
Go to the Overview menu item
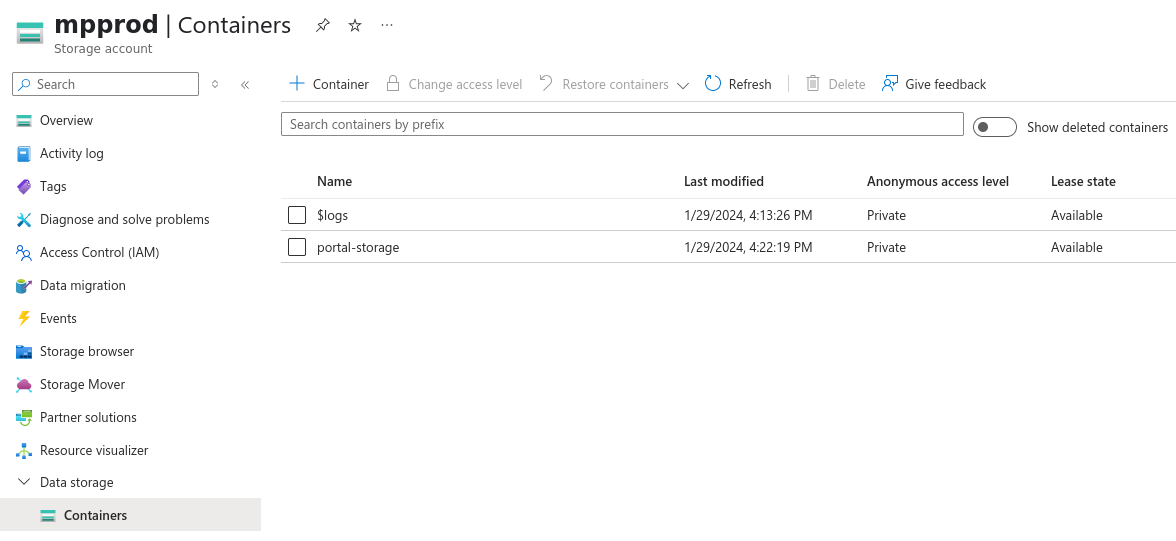coord(66,120)
